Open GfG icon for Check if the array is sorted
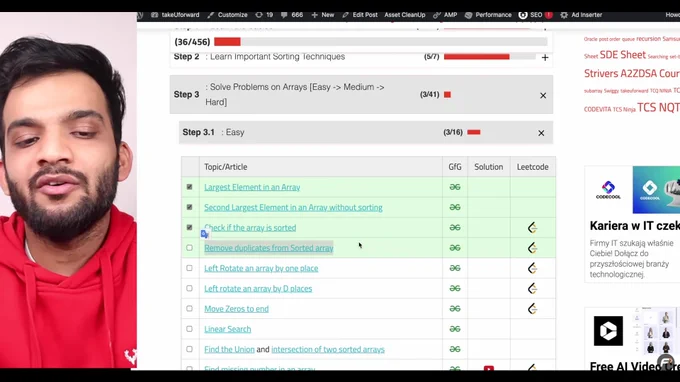This screenshot has width=680, height=382. pyautogui.click(x=454, y=228)
